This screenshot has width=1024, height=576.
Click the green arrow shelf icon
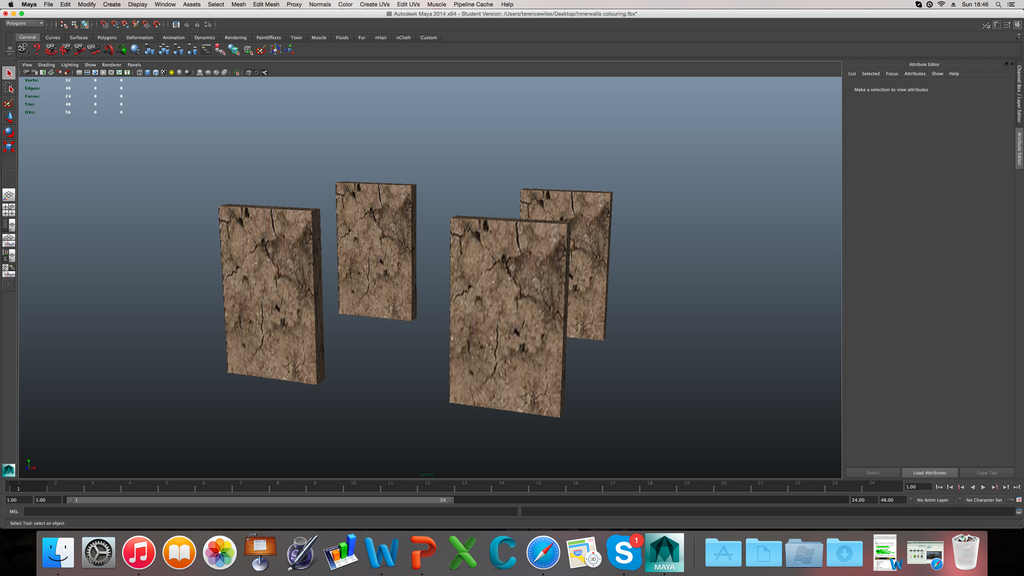point(121,49)
